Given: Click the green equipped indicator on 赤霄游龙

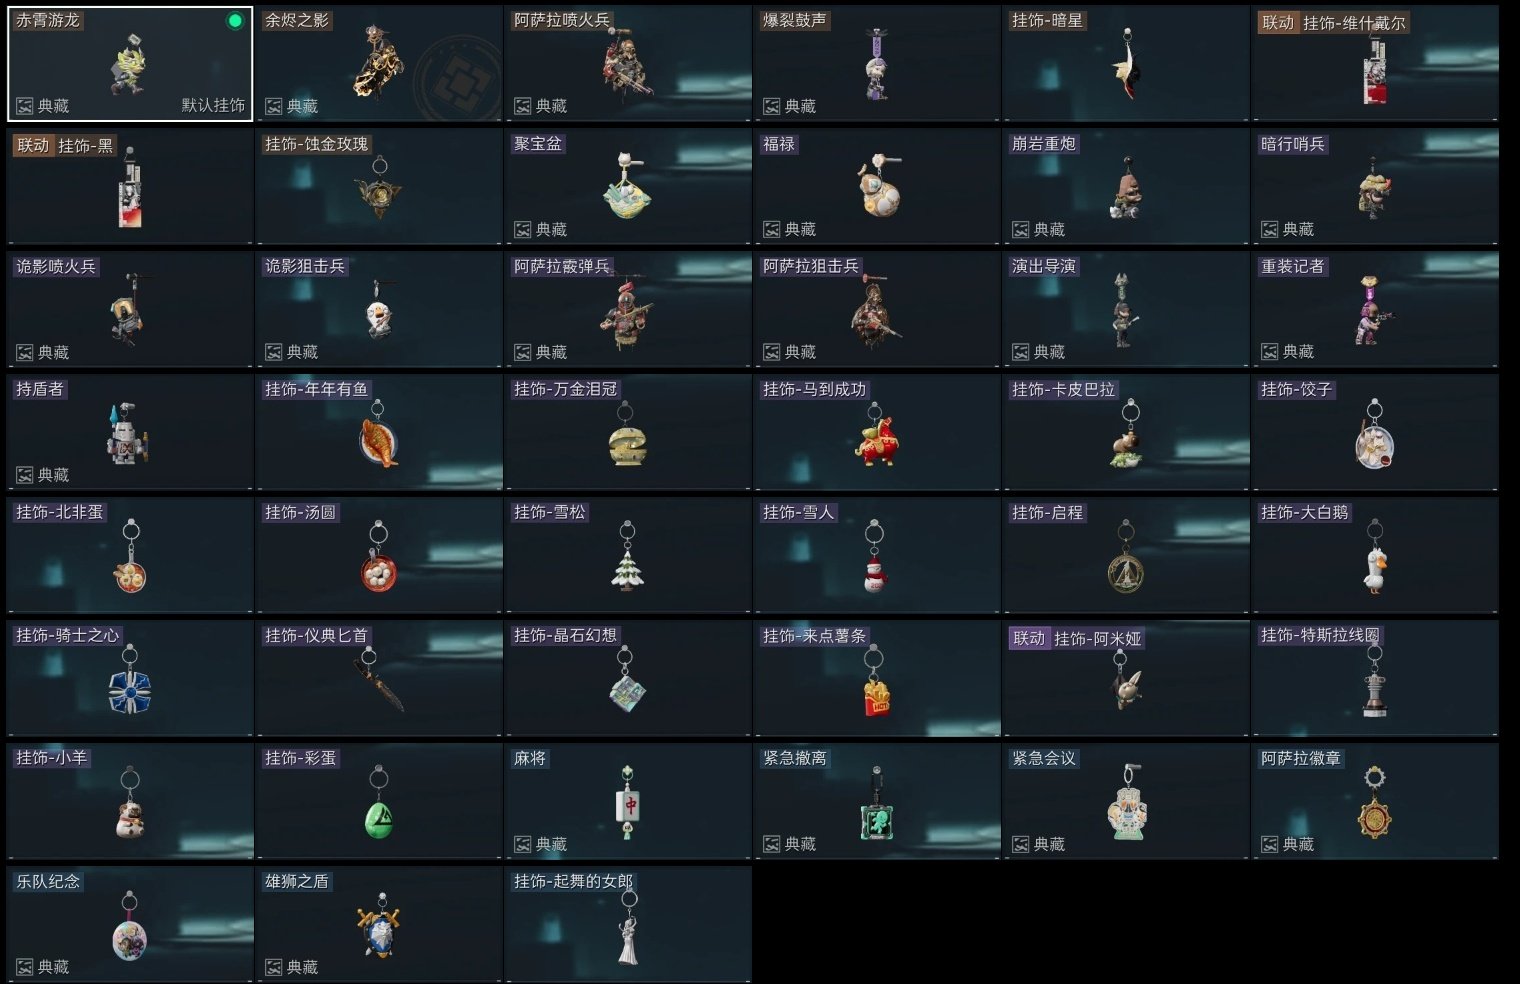Looking at the screenshot, I should pyautogui.click(x=235, y=21).
